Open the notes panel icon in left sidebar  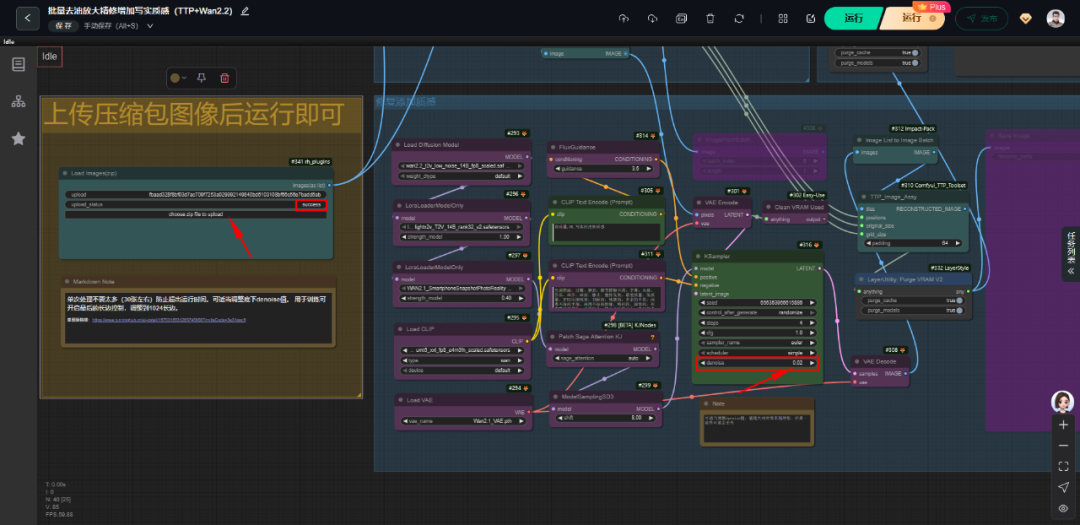(x=19, y=65)
